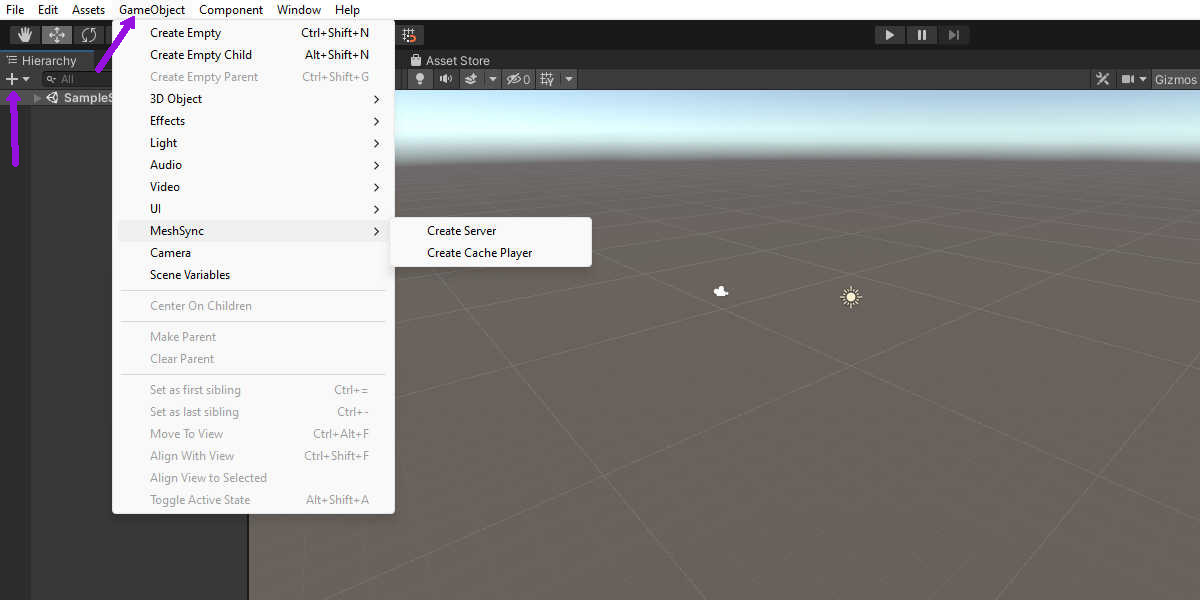
Task: Toggle scene audio speaker icon
Action: click(445, 79)
